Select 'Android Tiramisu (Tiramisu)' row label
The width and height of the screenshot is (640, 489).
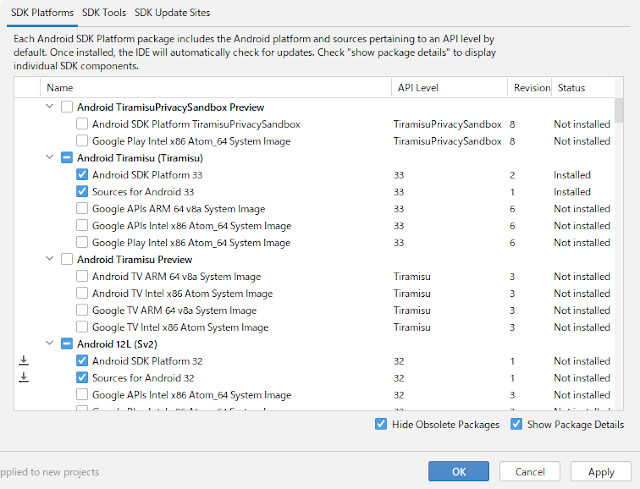tap(140, 158)
